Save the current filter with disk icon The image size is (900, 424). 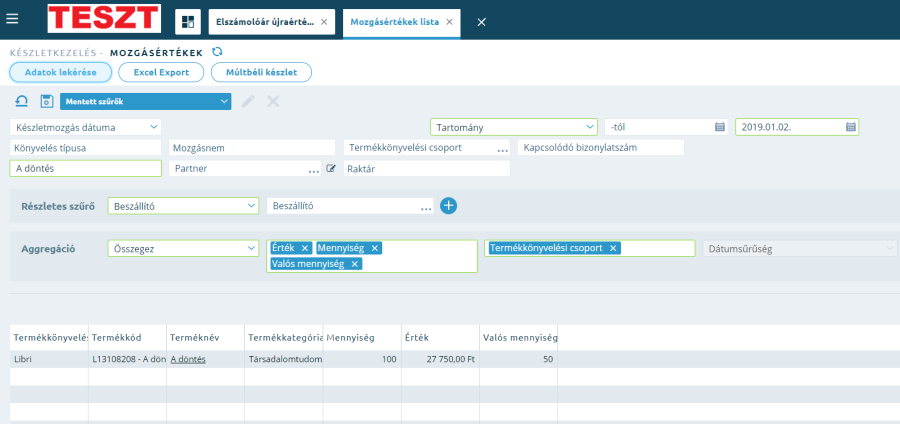(x=46, y=102)
